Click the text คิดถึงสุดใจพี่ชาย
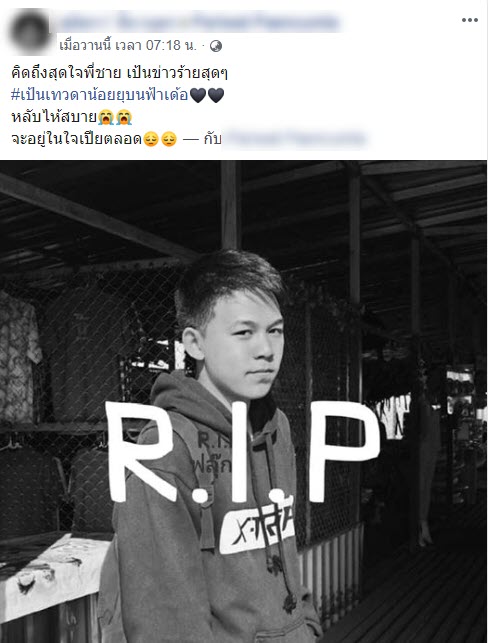 [x=66, y=73]
